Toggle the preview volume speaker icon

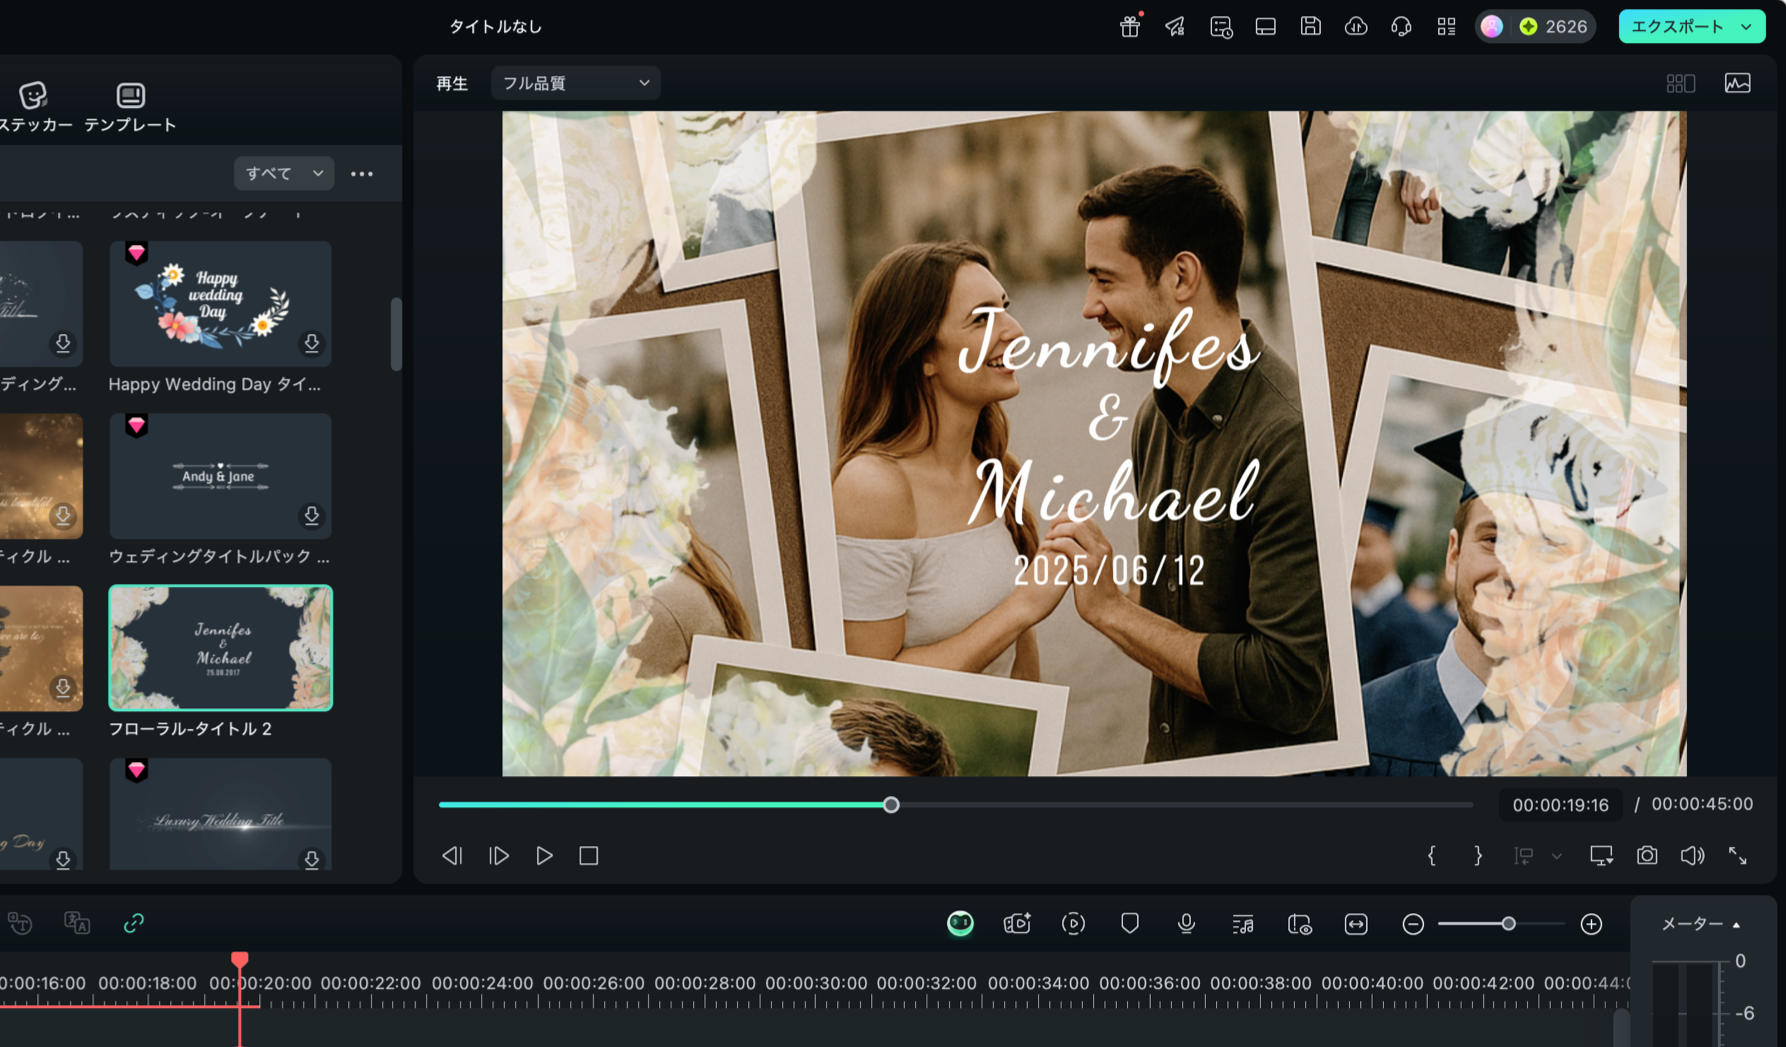click(x=1692, y=856)
